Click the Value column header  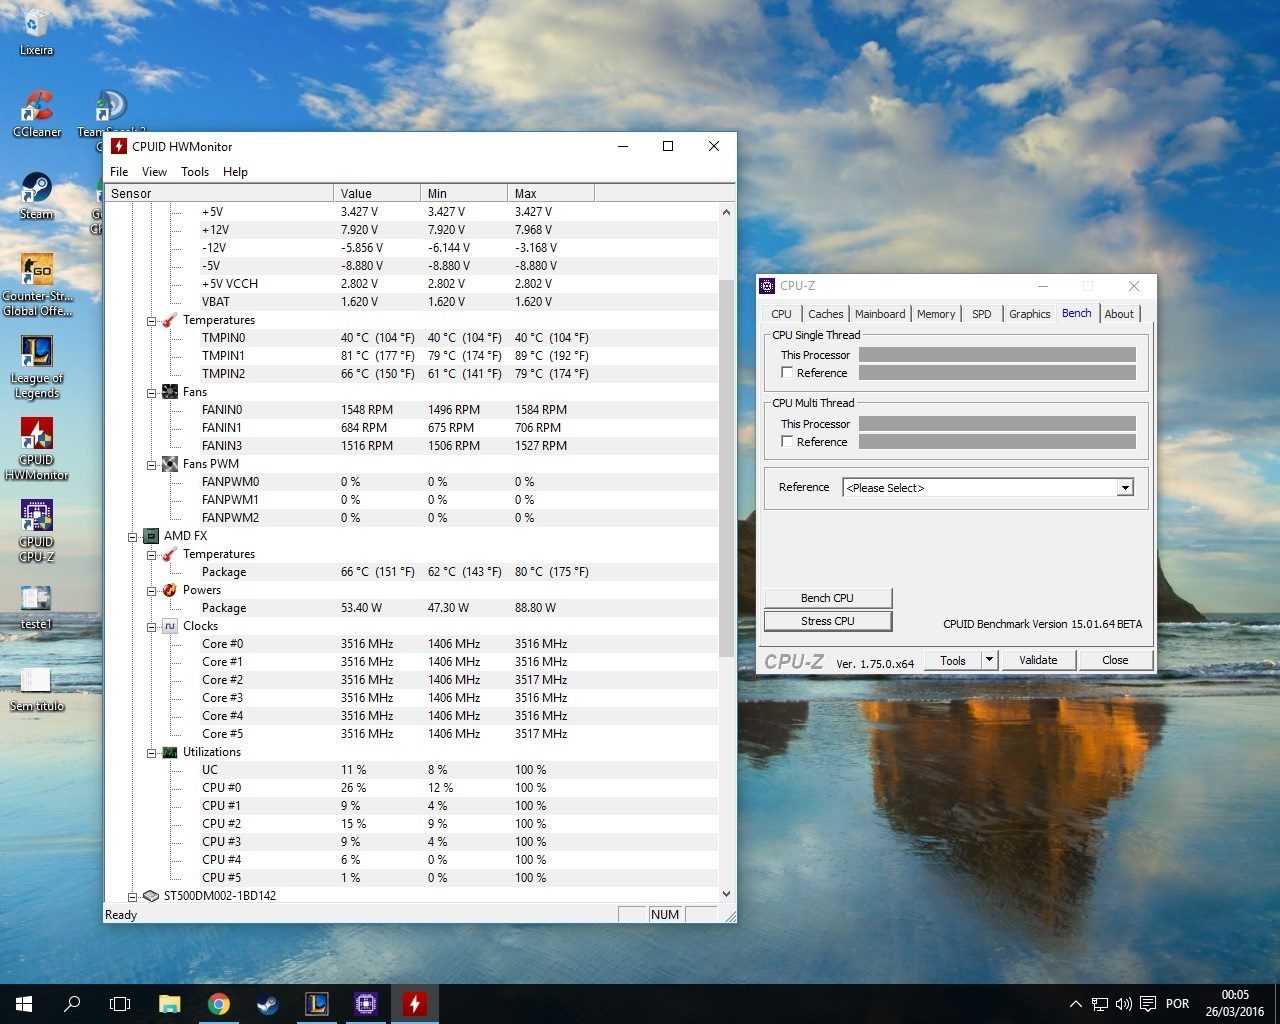pos(377,194)
